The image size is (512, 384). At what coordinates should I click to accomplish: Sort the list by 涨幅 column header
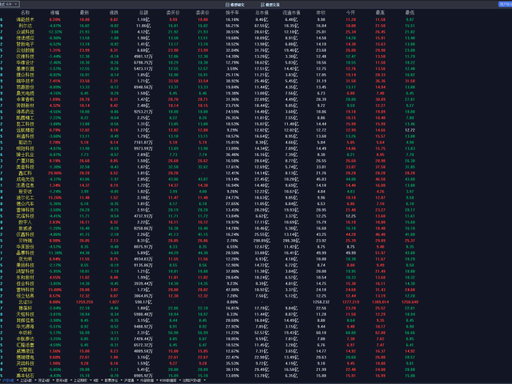coord(55,12)
